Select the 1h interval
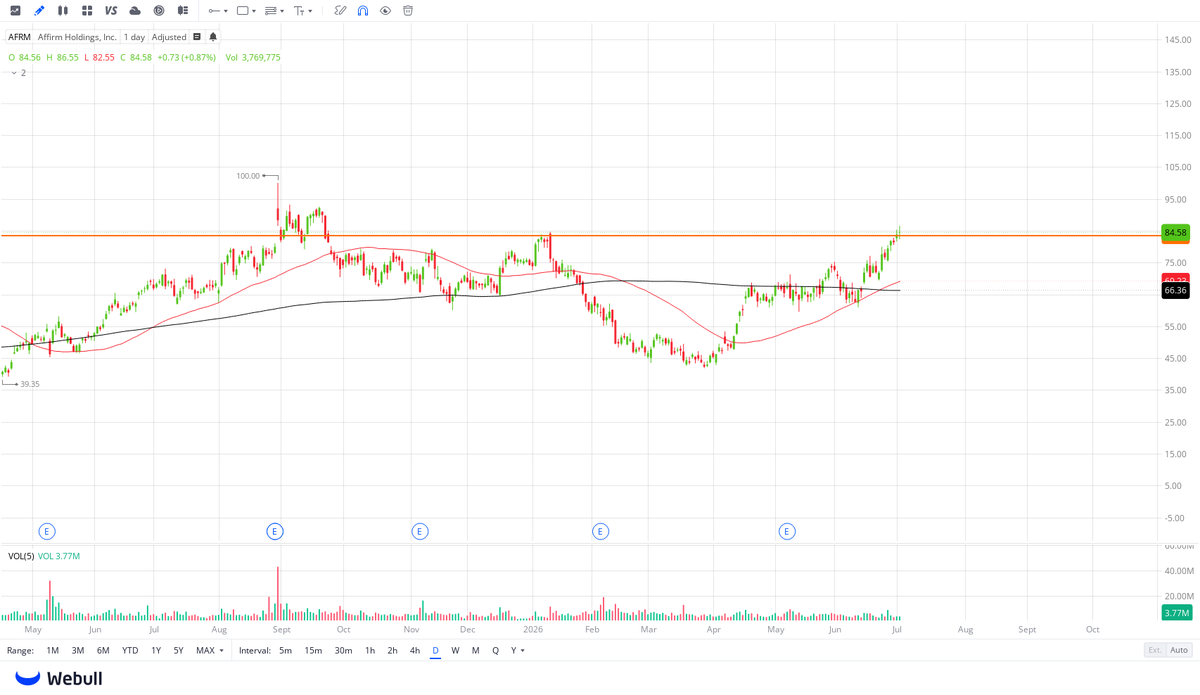Screen dimensions: 1200x695 (370, 651)
